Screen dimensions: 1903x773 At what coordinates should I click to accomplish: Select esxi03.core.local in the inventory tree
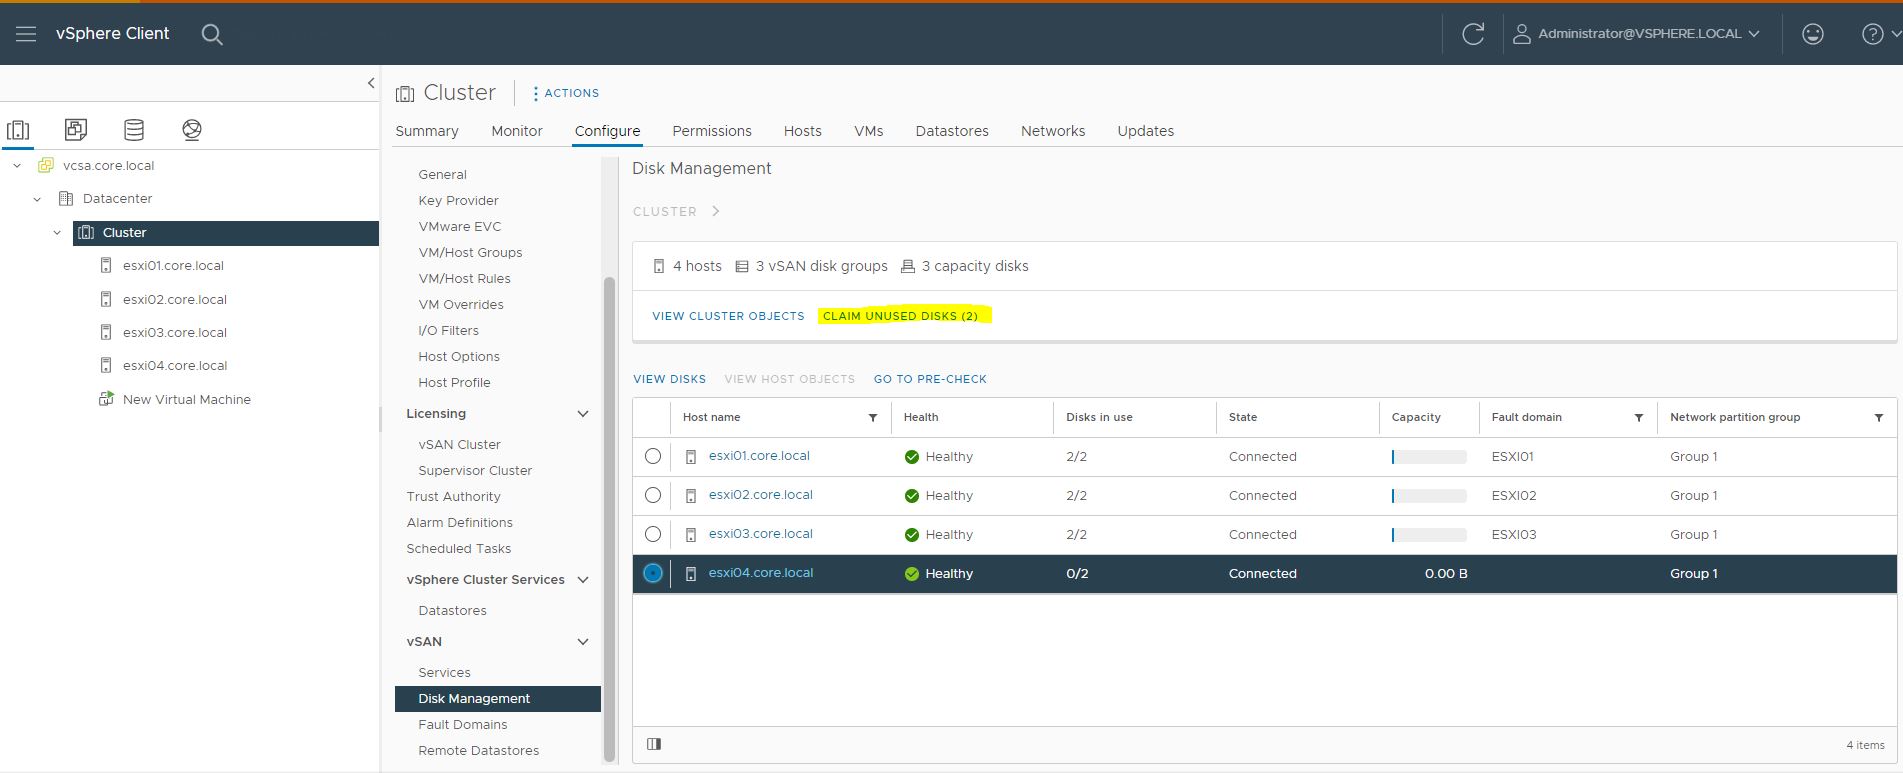pos(174,332)
